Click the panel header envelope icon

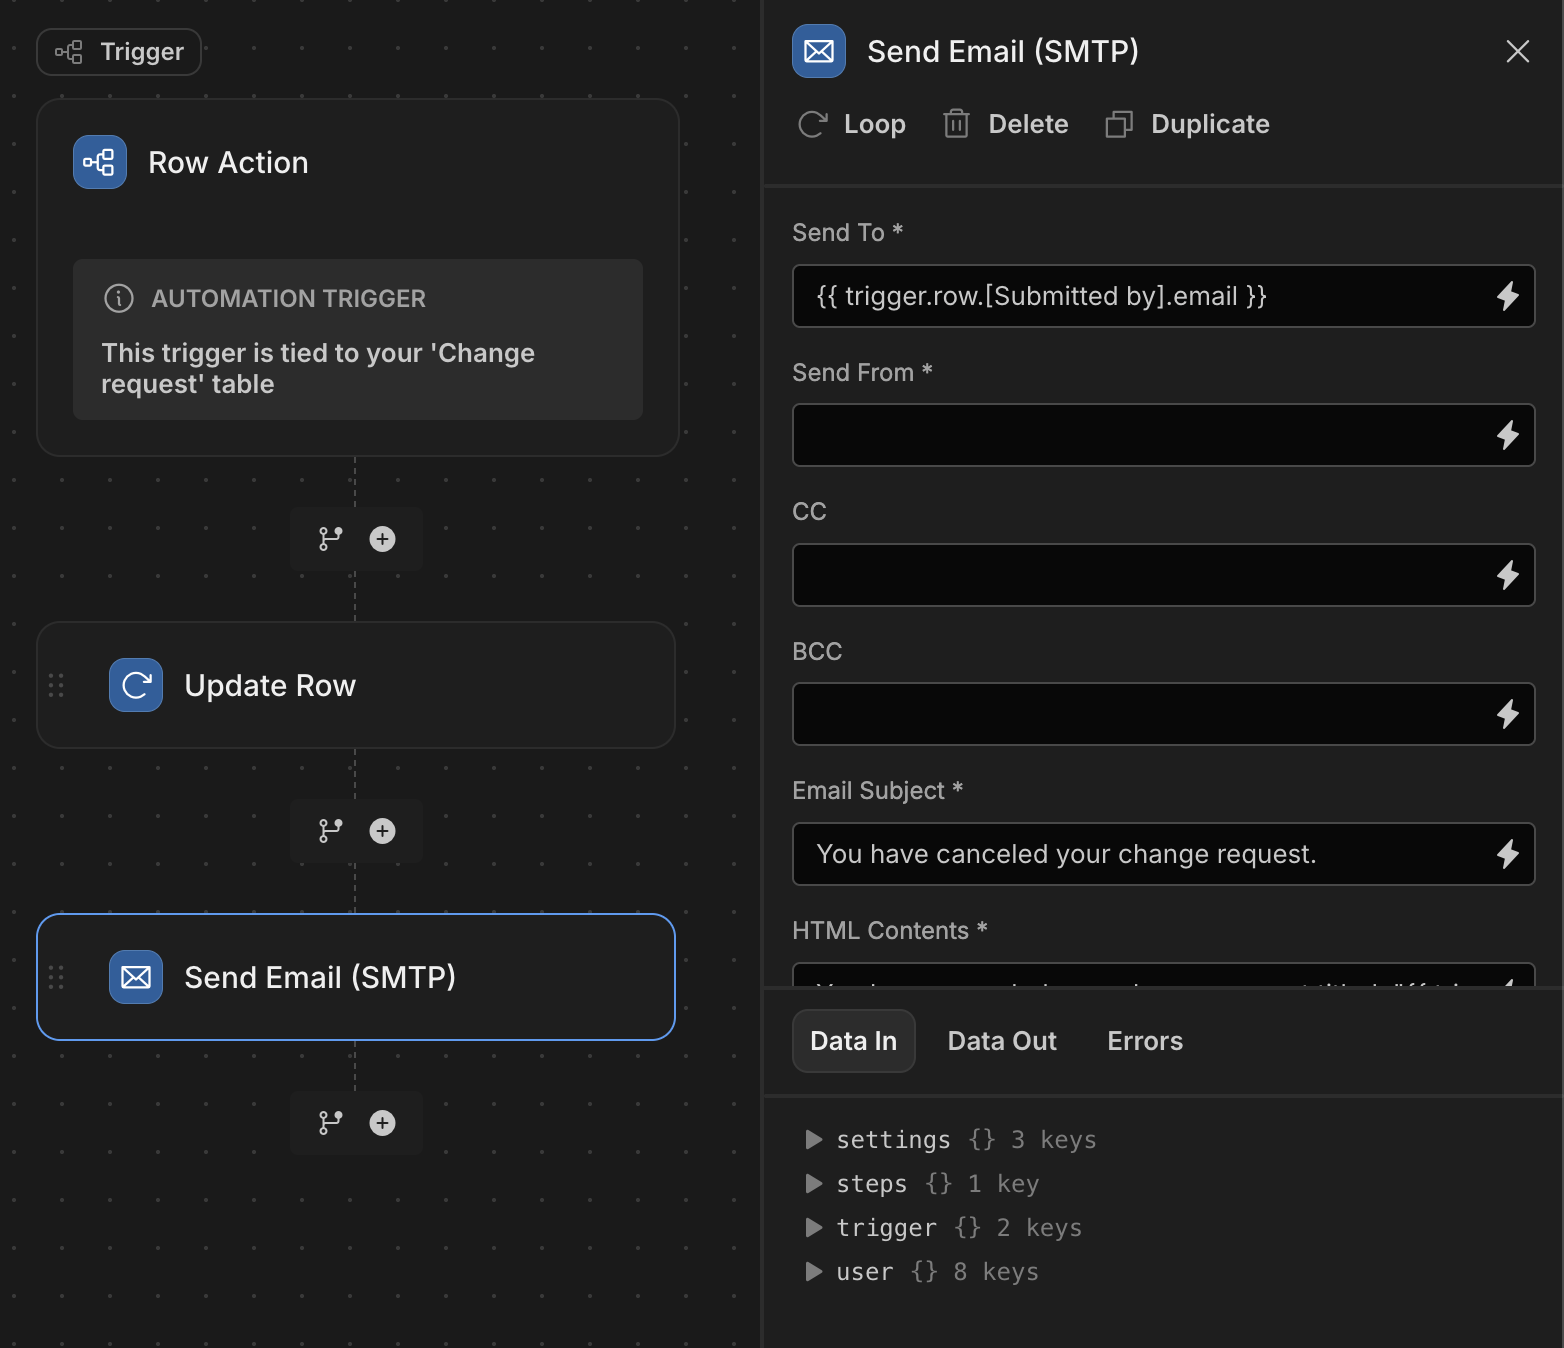(819, 51)
